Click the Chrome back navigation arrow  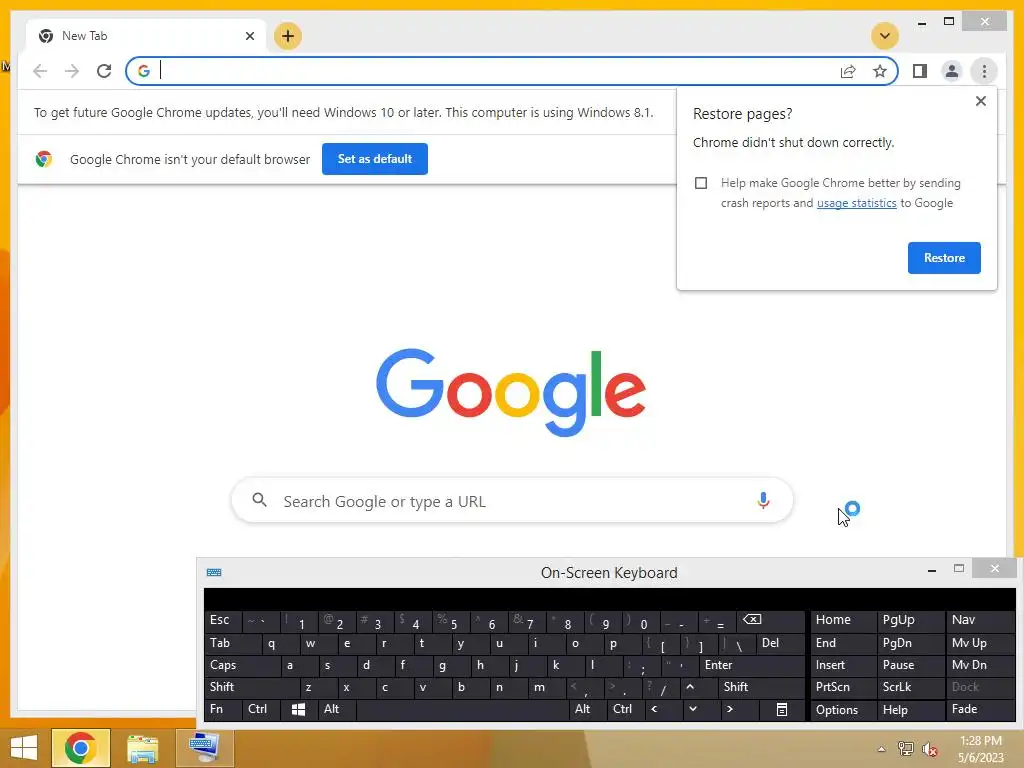point(40,71)
